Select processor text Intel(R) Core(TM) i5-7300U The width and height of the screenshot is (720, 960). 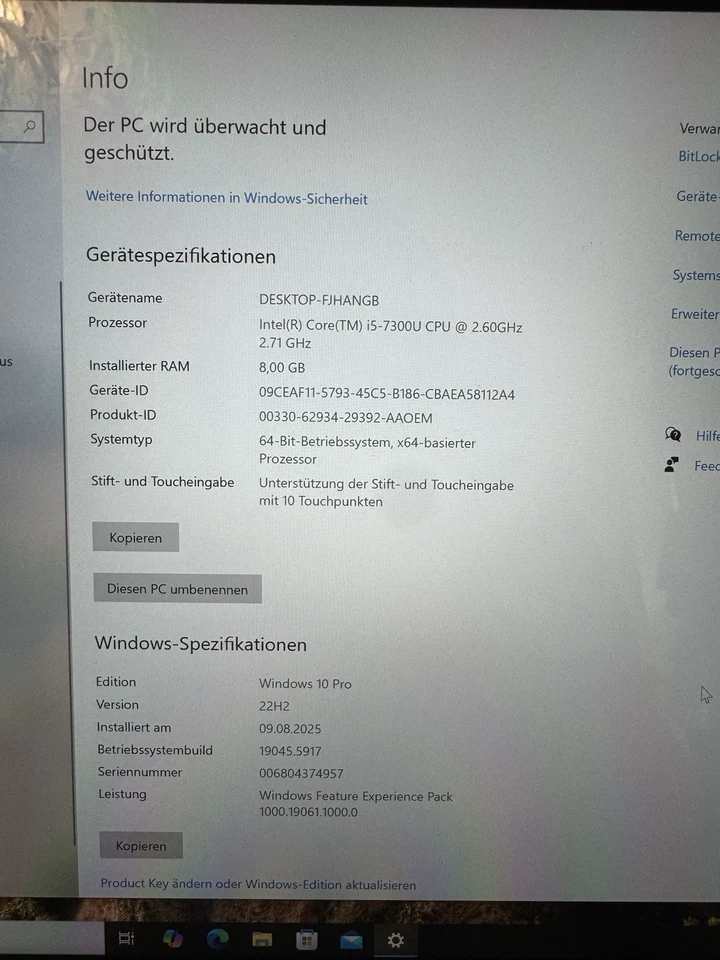click(x=340, y=326)
